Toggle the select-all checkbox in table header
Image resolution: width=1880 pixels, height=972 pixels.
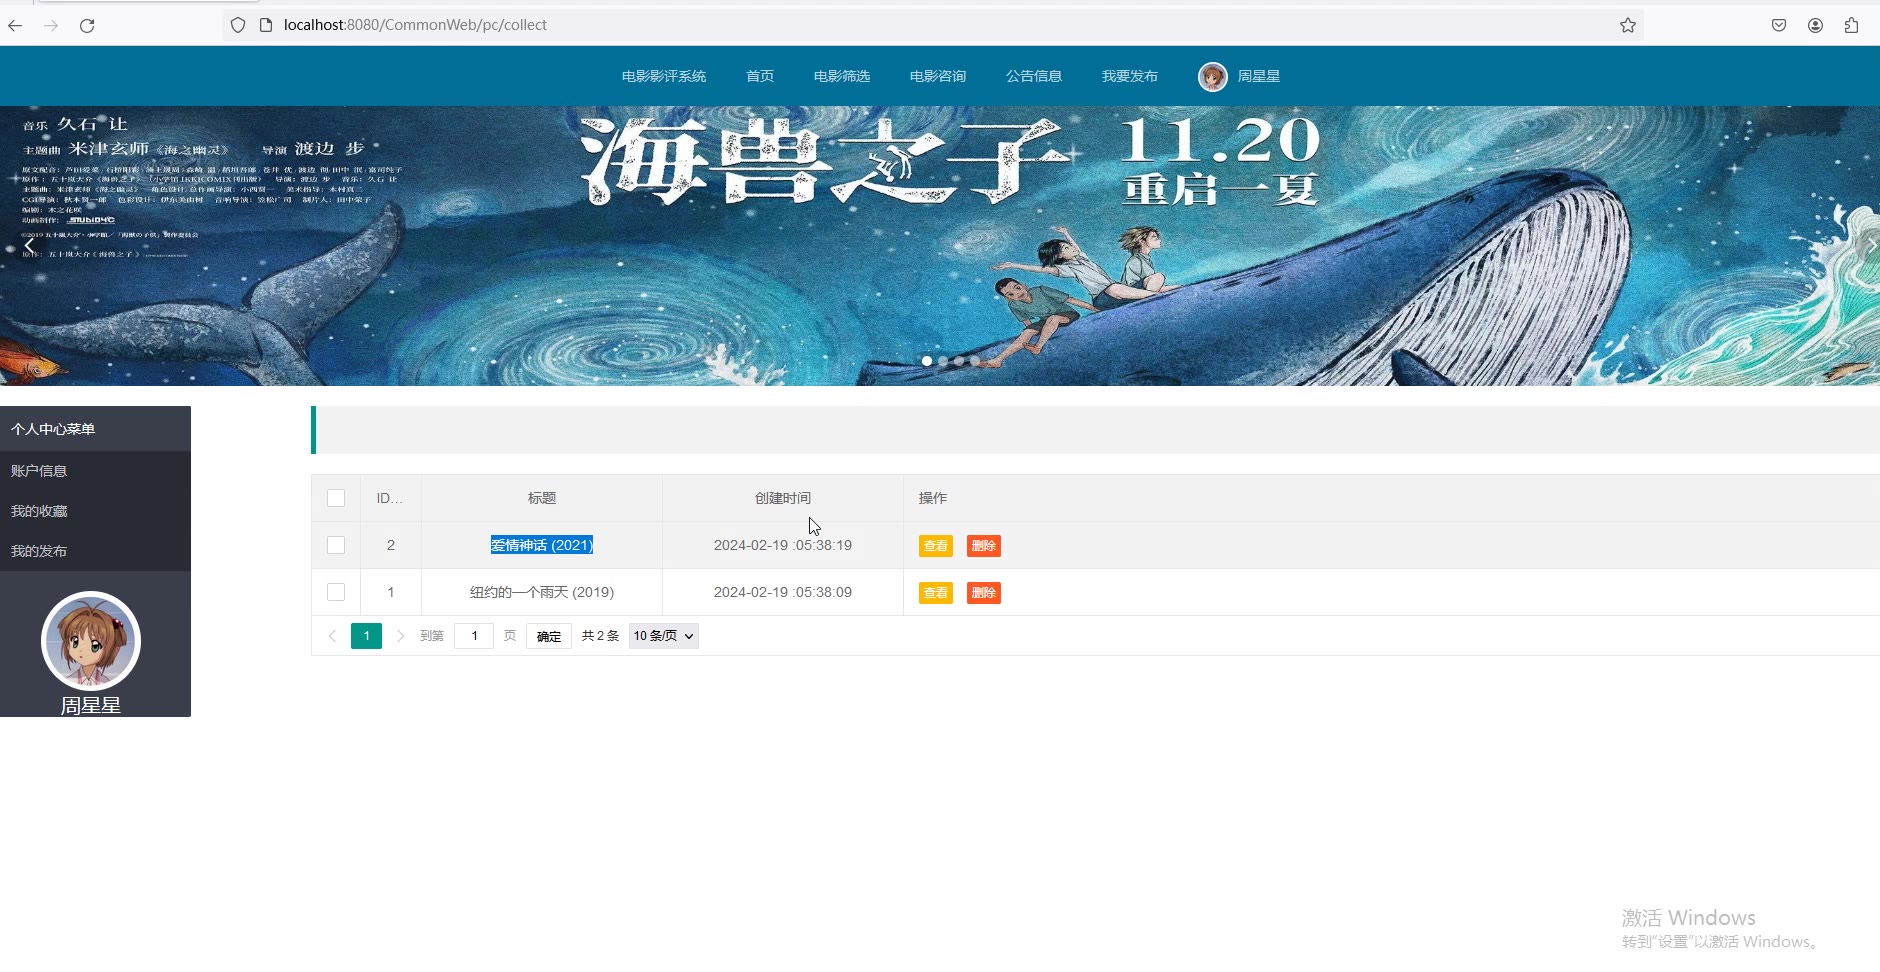coord(336,498)
